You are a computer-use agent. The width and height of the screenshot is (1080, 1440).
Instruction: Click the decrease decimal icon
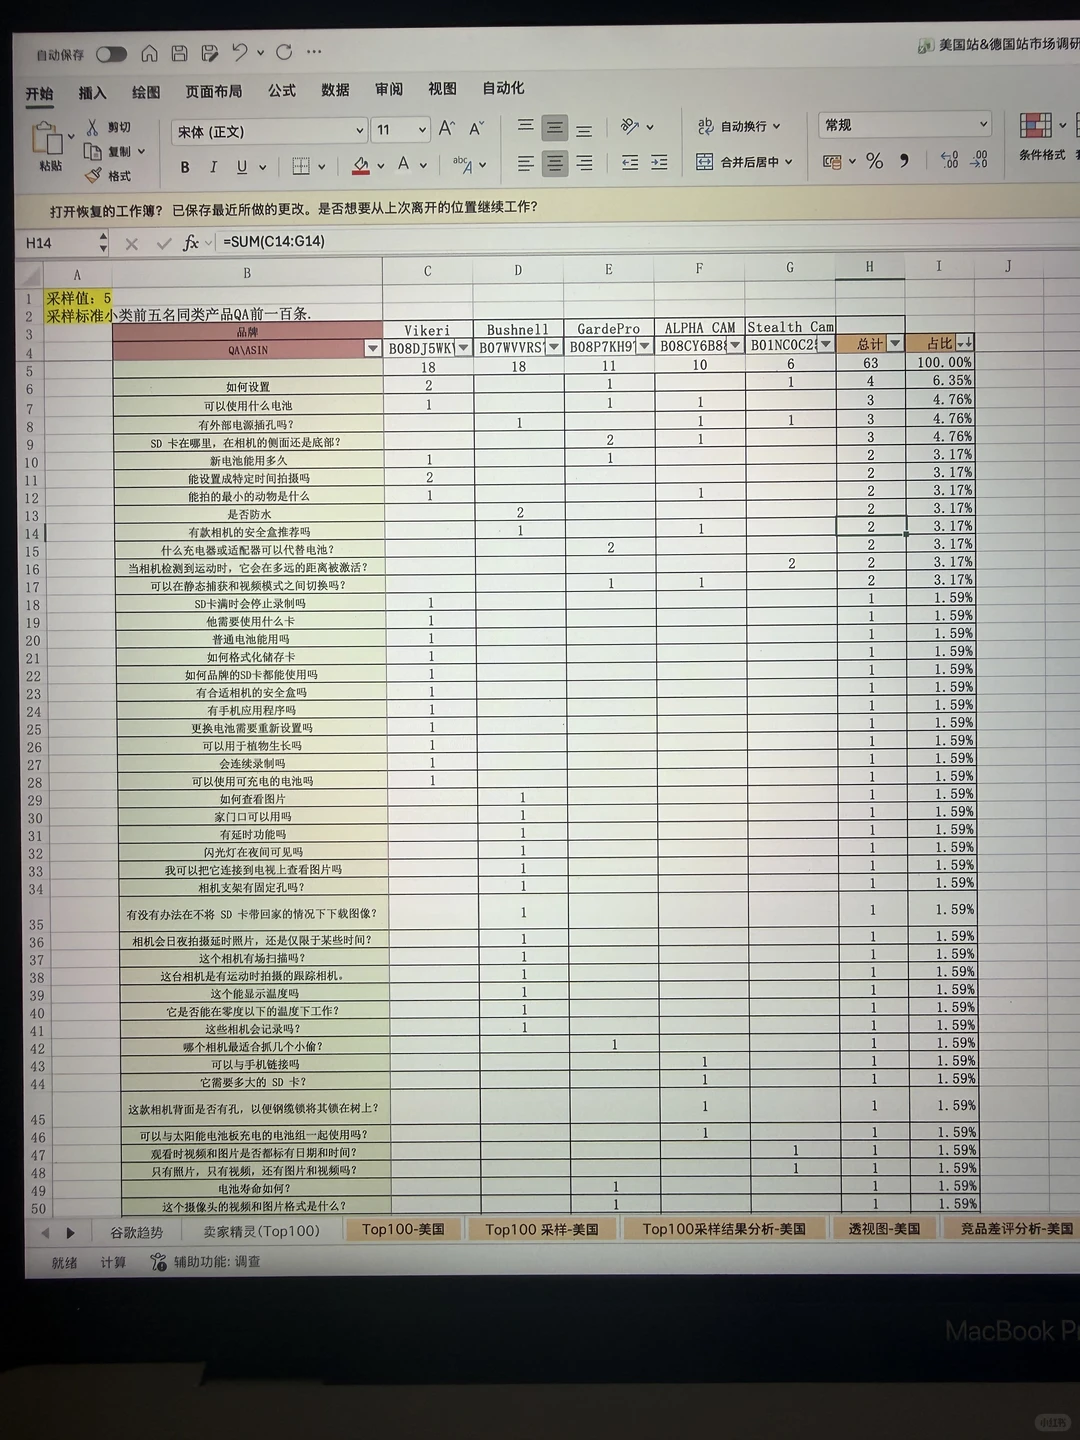point(980,160)
